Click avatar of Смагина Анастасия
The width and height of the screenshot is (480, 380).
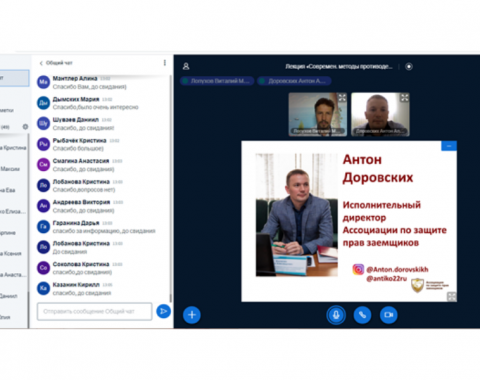coord(43,165)
